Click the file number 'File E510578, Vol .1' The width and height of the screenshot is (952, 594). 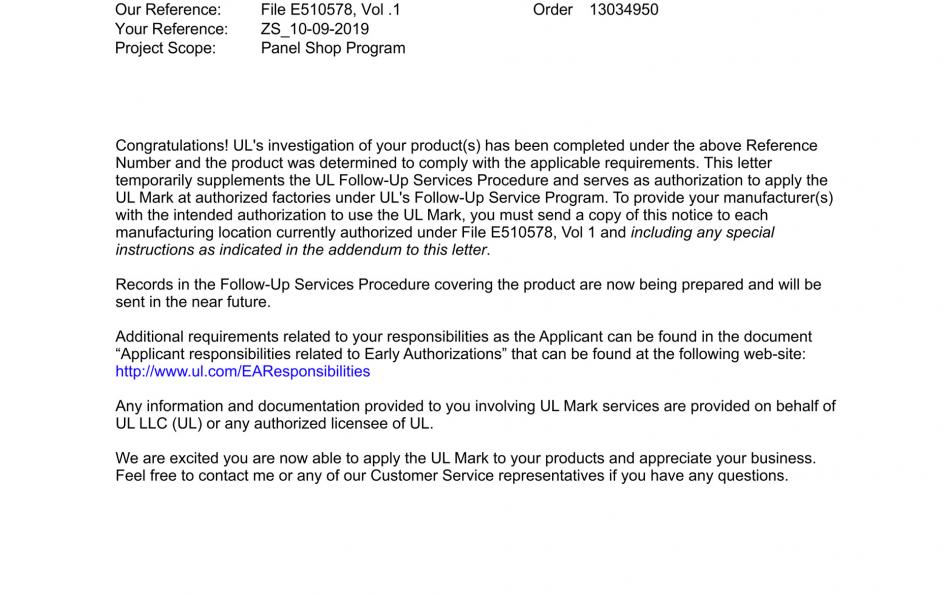(330, 10)
